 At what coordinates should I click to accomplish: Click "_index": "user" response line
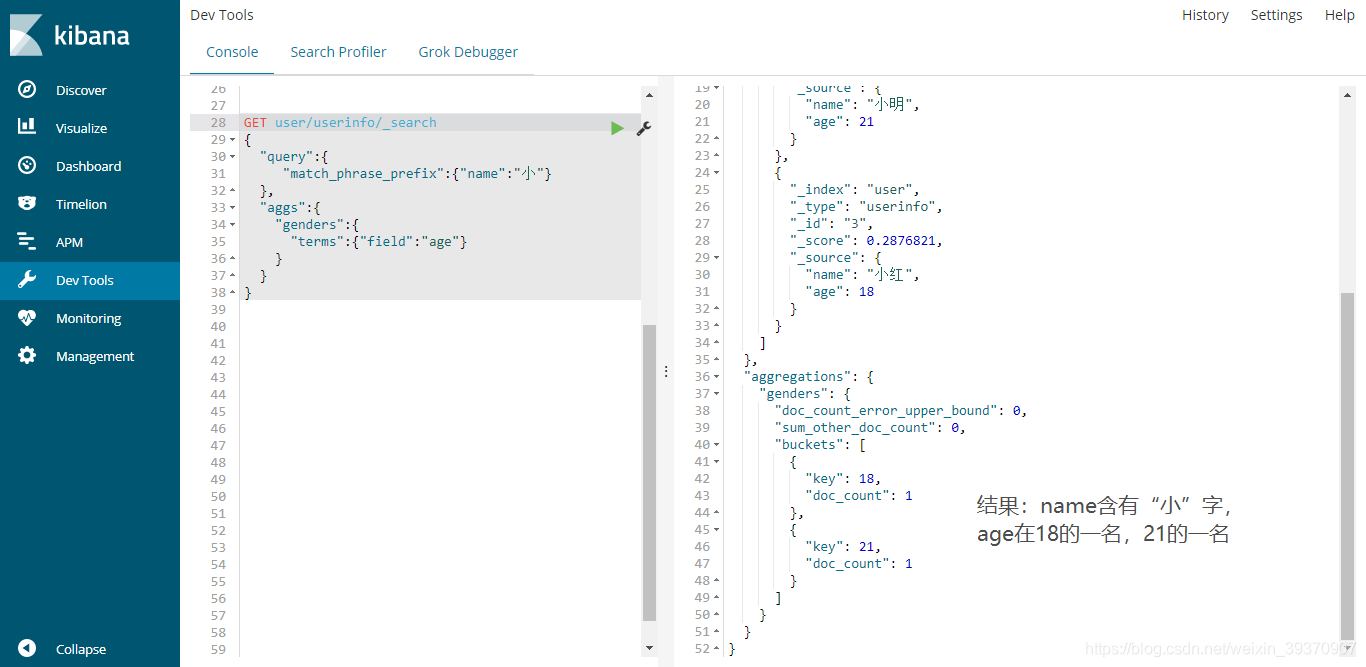(854, 189)
